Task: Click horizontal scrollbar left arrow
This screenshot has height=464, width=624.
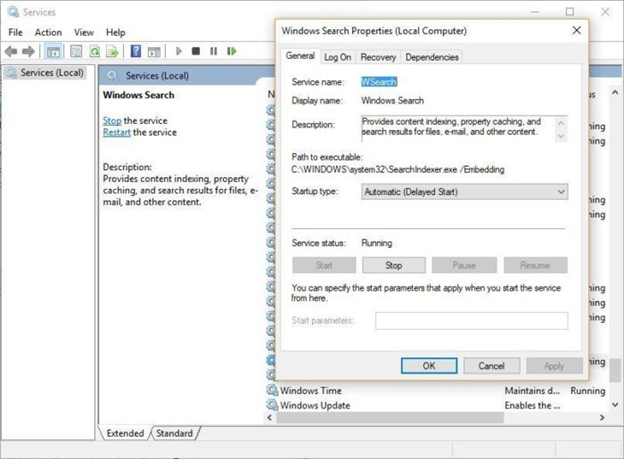Action: (x=270, y=417)
